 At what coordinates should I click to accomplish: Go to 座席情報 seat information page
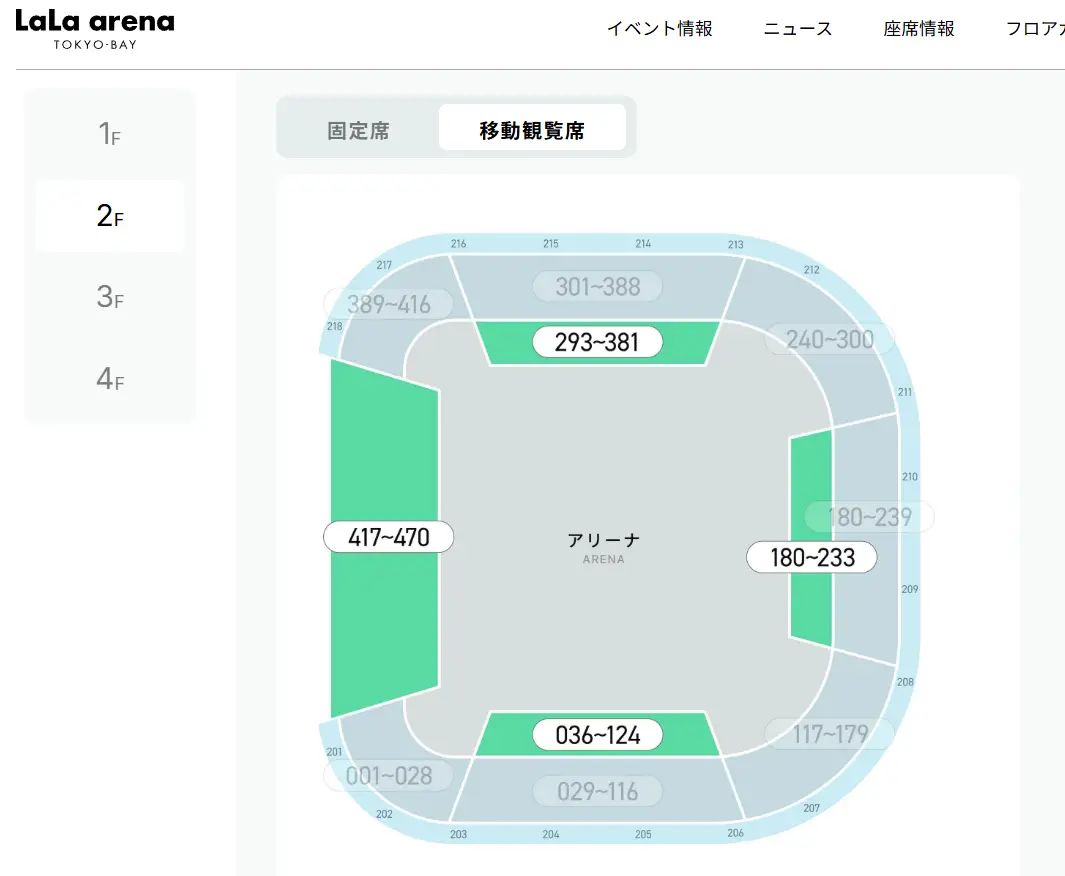tap(918, 29)
